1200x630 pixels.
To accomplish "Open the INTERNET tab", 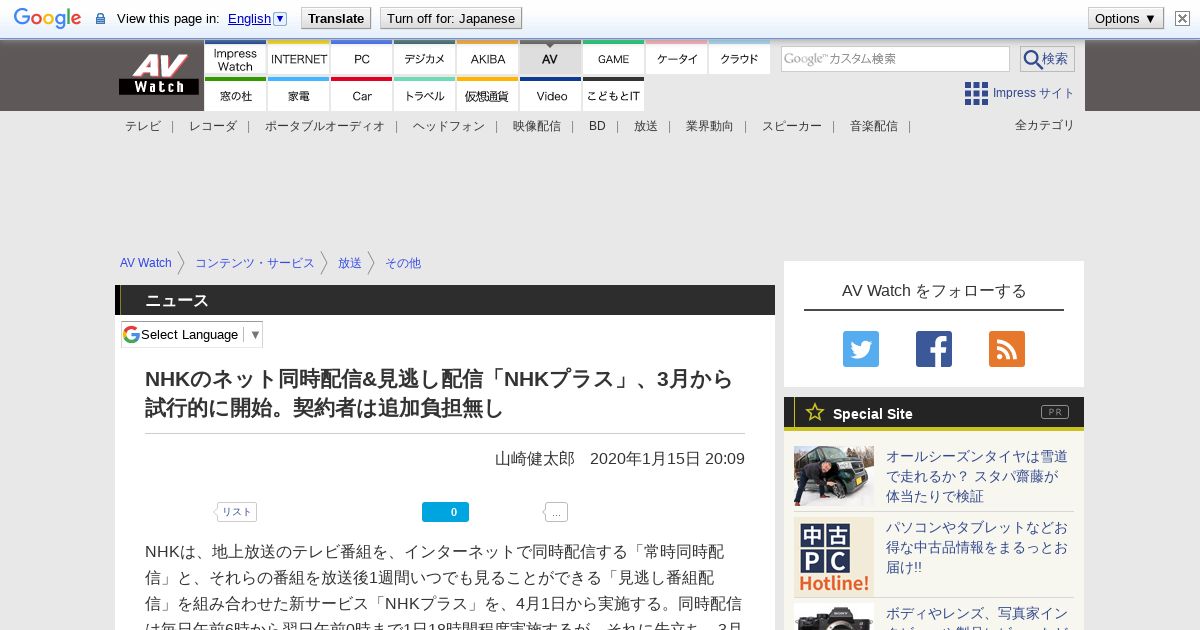I will pyautogui.click(x=299, y=59).
